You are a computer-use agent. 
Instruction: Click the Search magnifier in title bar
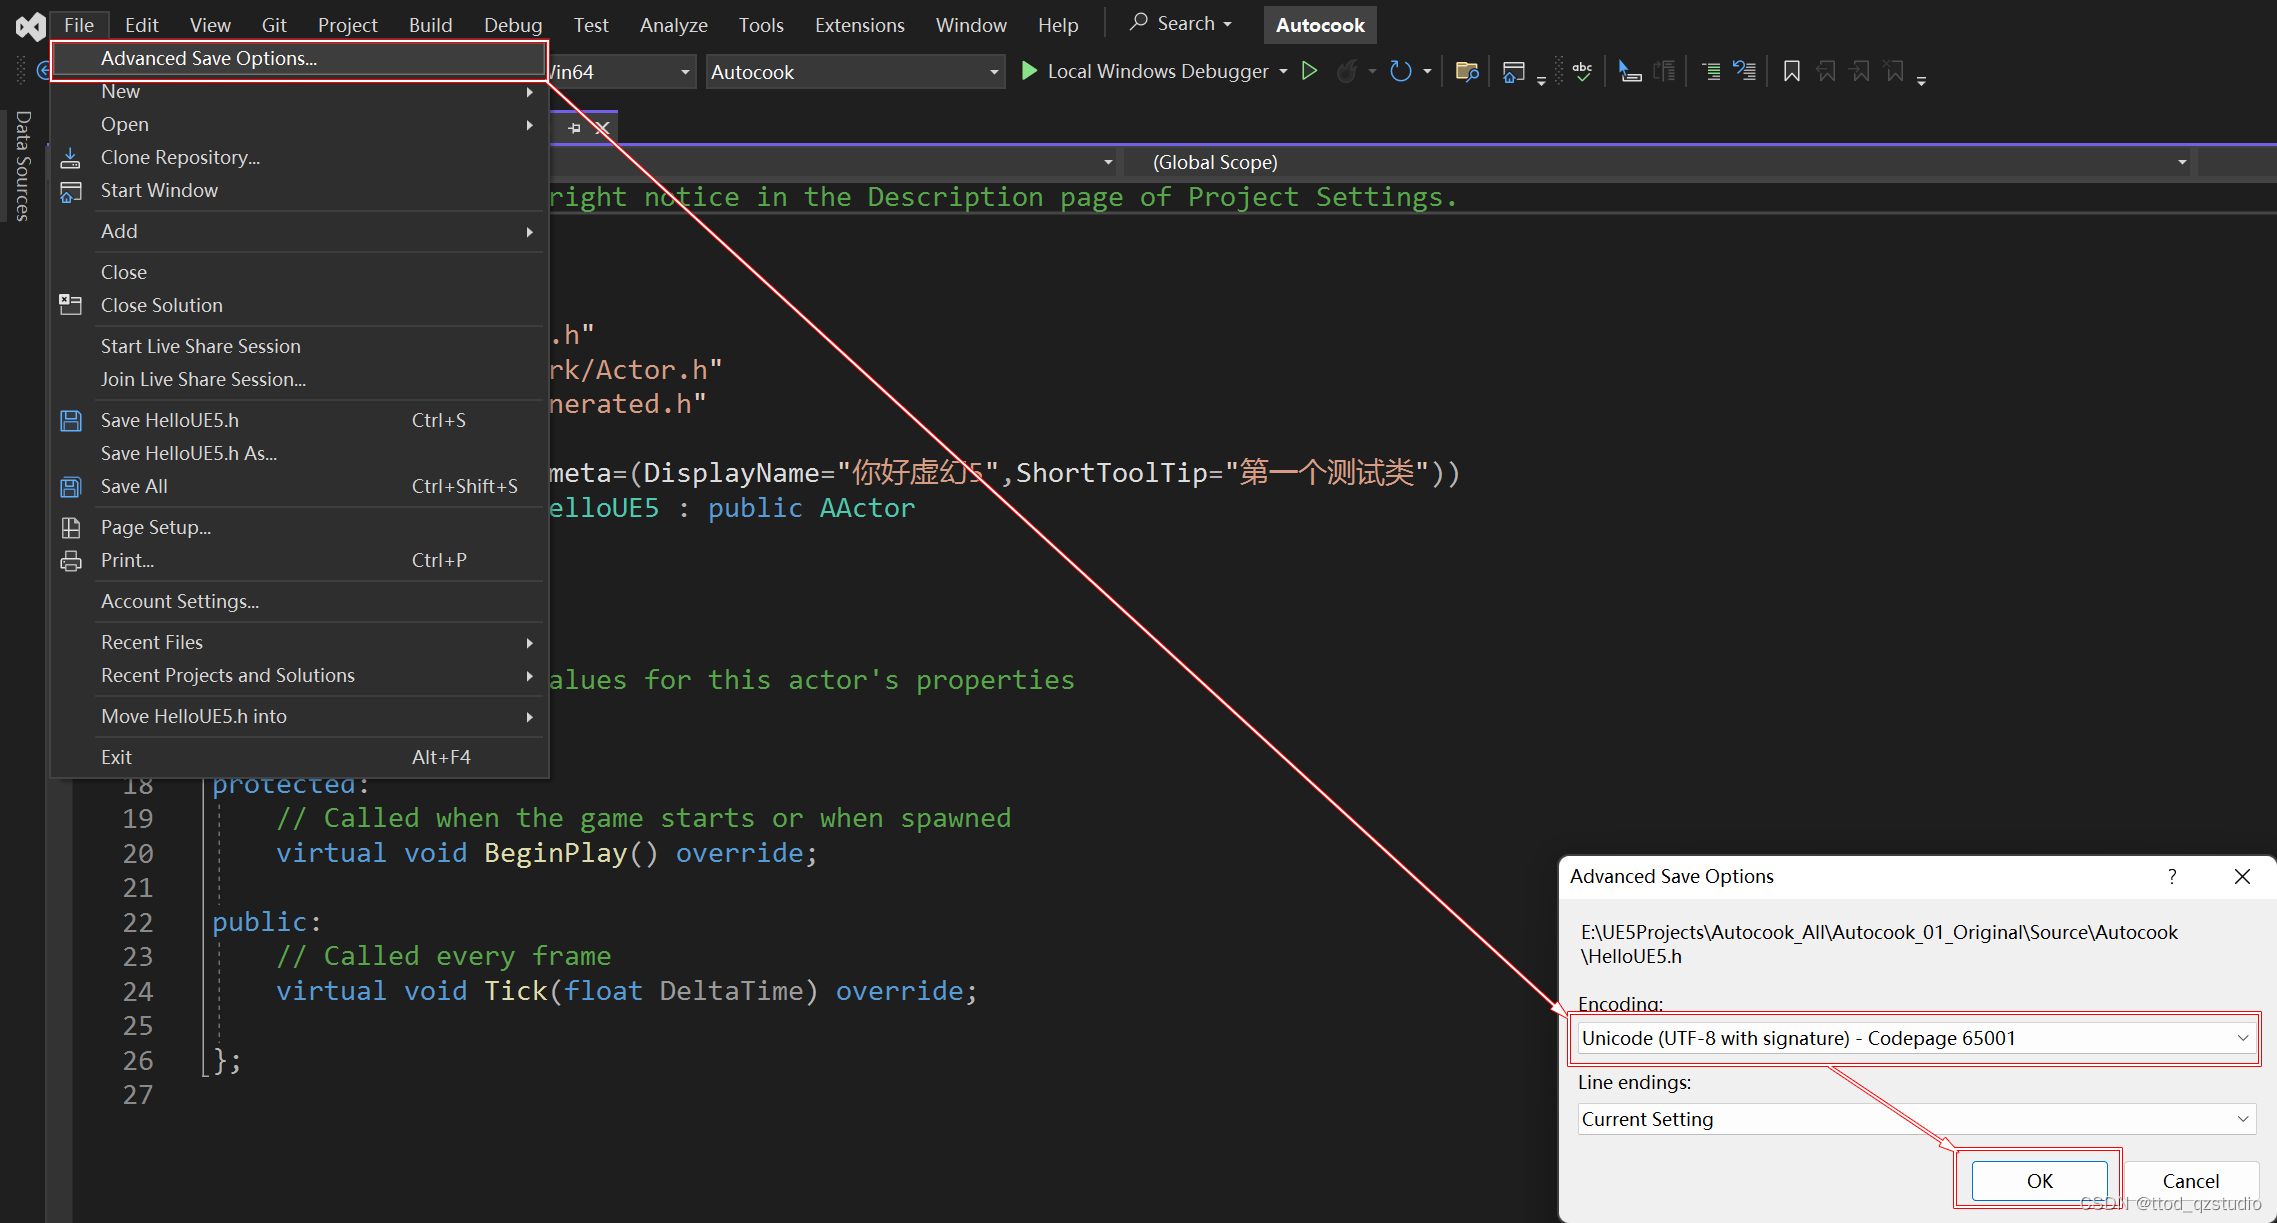click(1138, 22)
